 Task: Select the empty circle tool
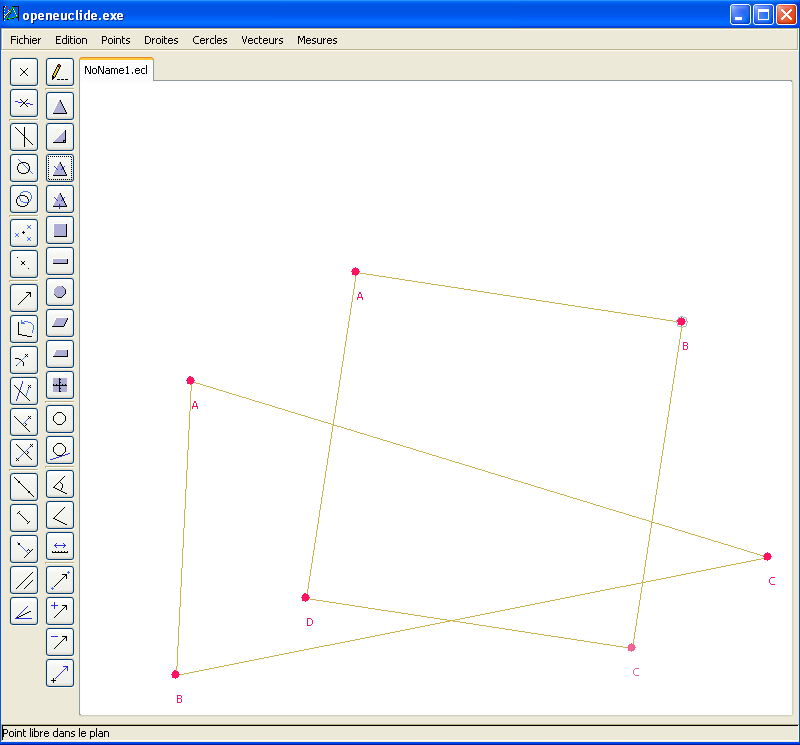tap(60, 419)
